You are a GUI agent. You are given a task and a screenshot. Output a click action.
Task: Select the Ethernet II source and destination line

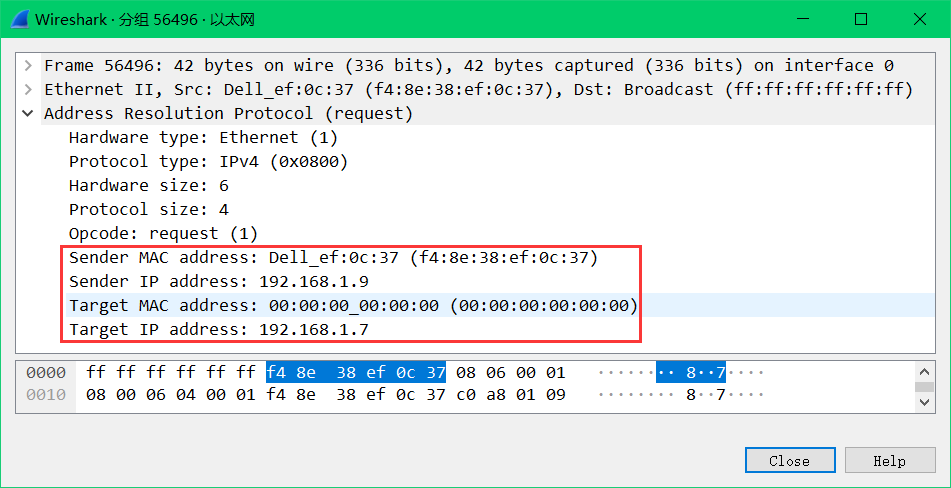click(x=479, y=90)
